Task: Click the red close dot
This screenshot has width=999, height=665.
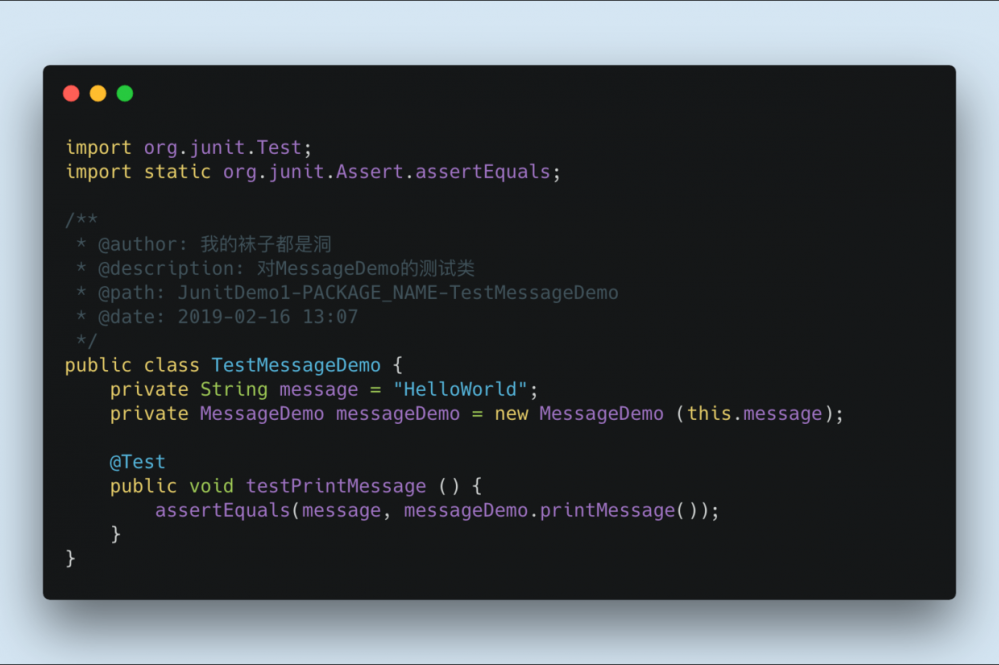Action: [x=71, y=94]
